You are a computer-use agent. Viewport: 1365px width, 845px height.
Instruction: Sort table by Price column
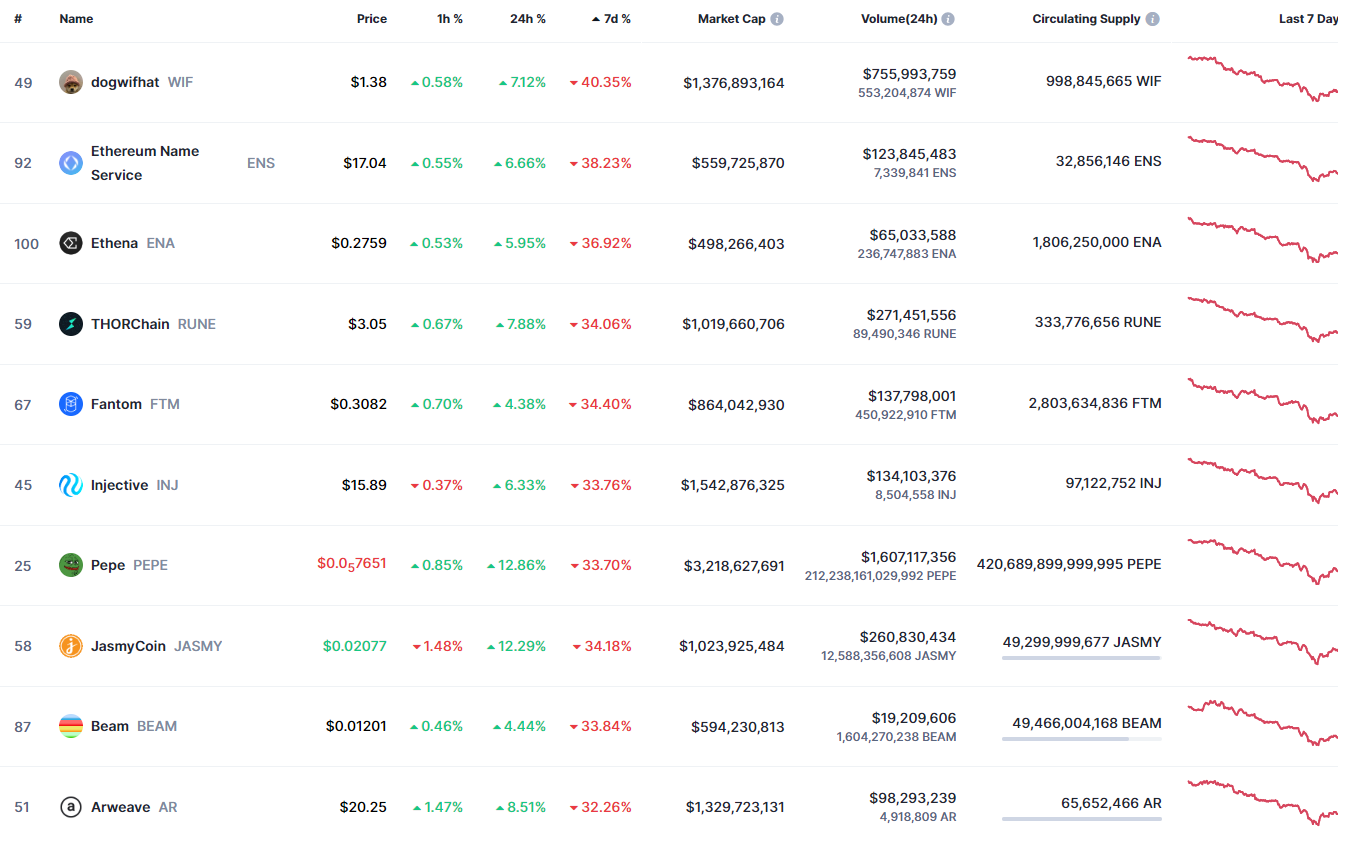tap(372, 19)
